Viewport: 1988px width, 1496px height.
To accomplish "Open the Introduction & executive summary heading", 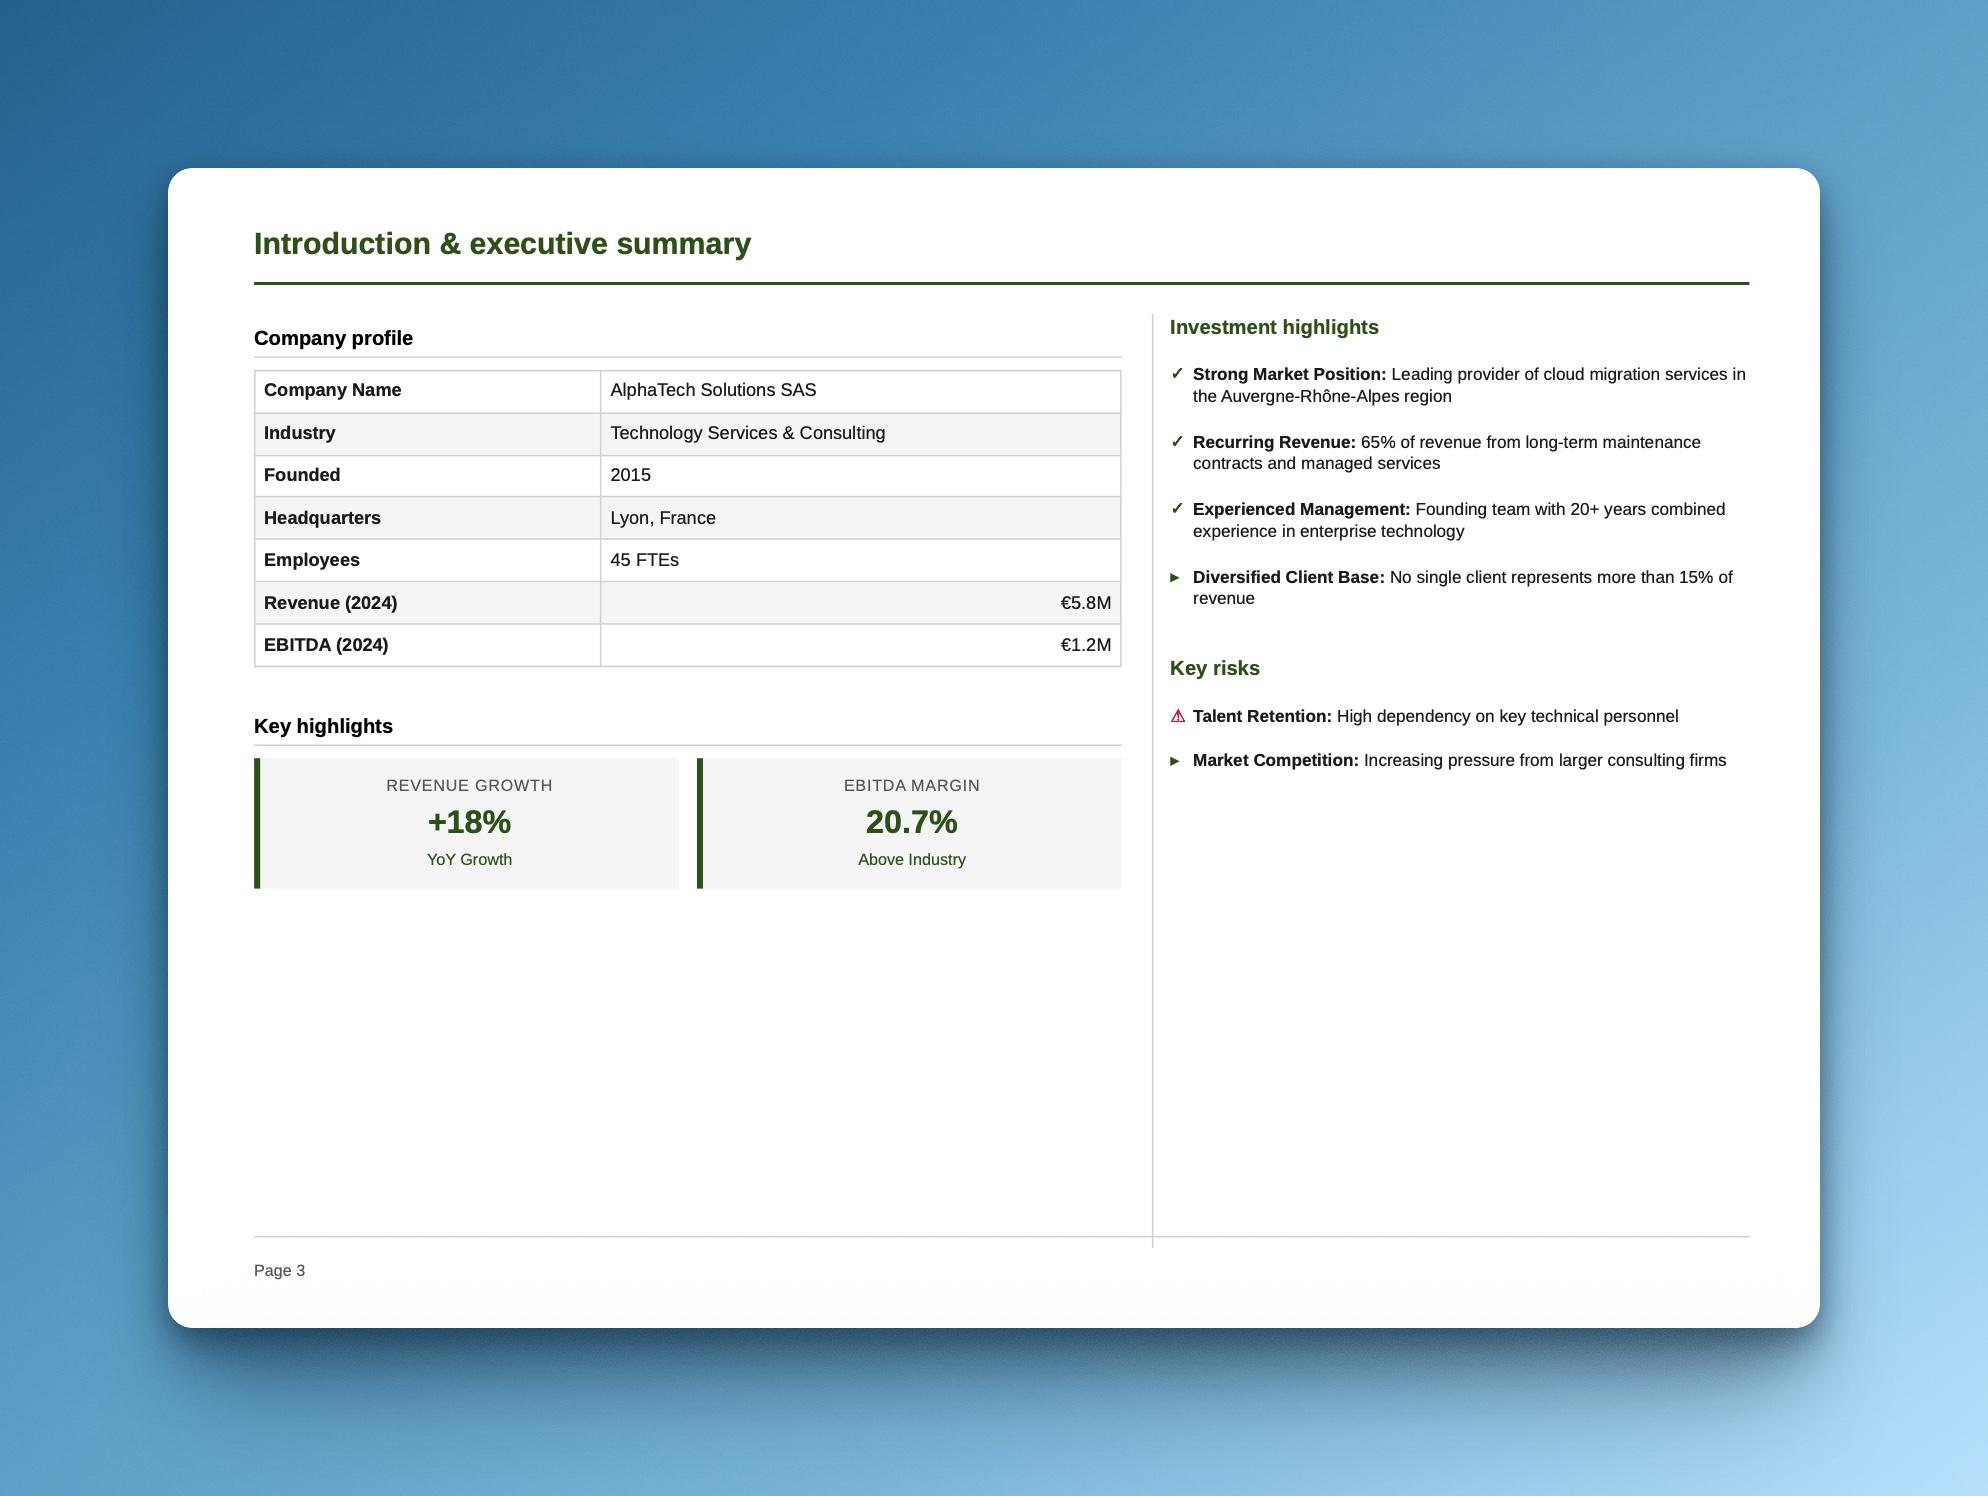I will pyautogui.click(x=502, y=243).
